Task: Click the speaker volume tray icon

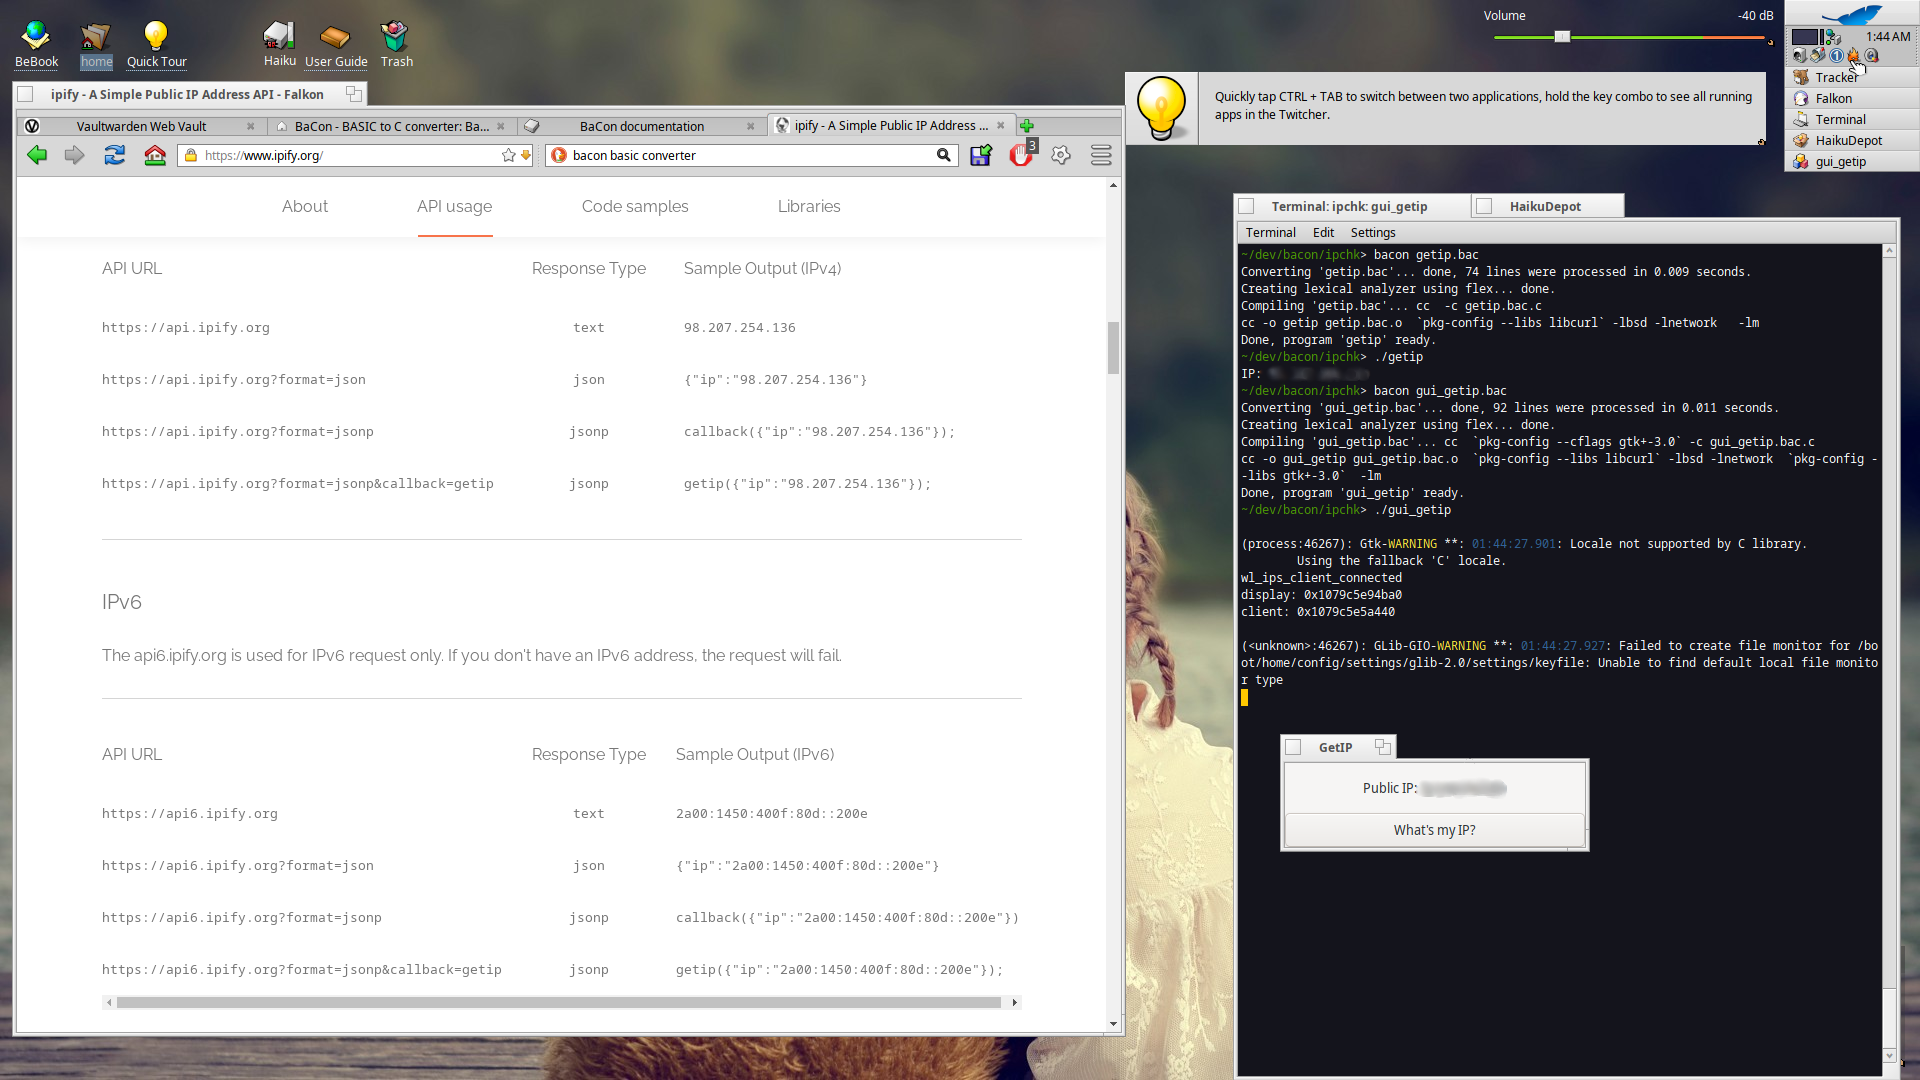Action: click(1800, 56)
